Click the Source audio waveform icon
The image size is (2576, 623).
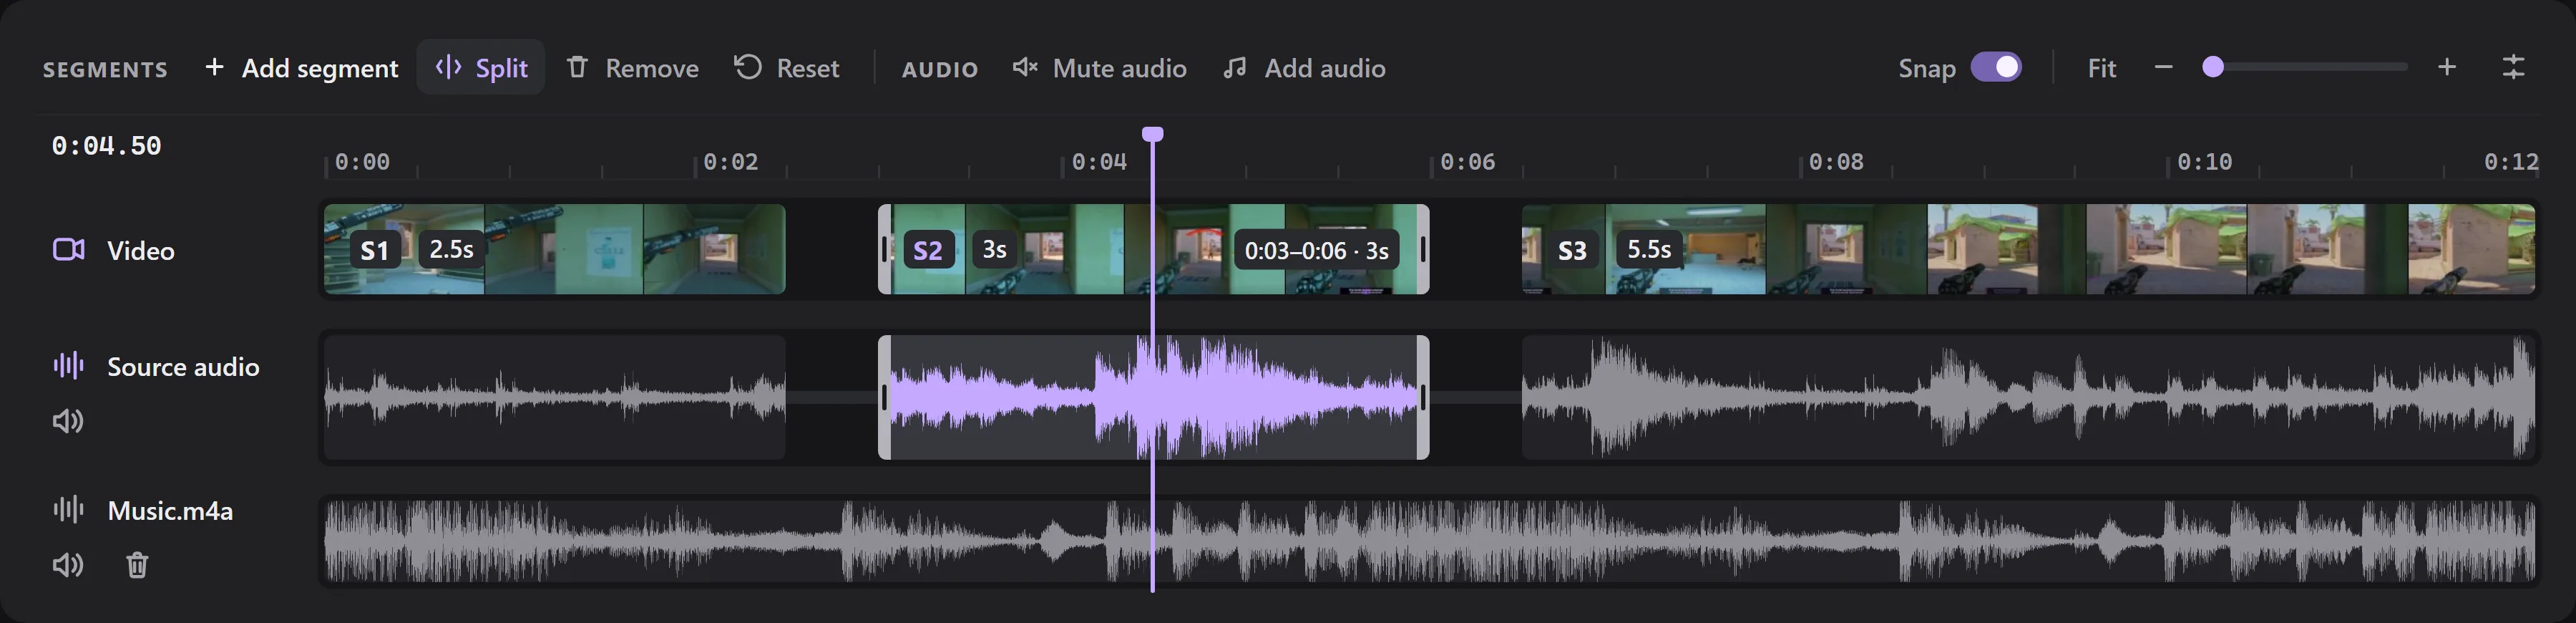pyautogui.click(x=68, y=366)
